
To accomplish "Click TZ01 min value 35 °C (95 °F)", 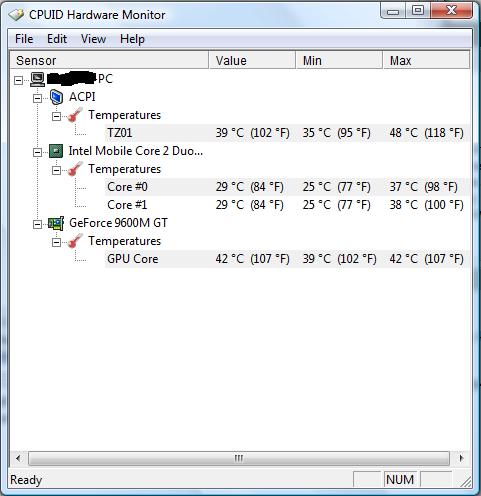I will tap(337, 133).
